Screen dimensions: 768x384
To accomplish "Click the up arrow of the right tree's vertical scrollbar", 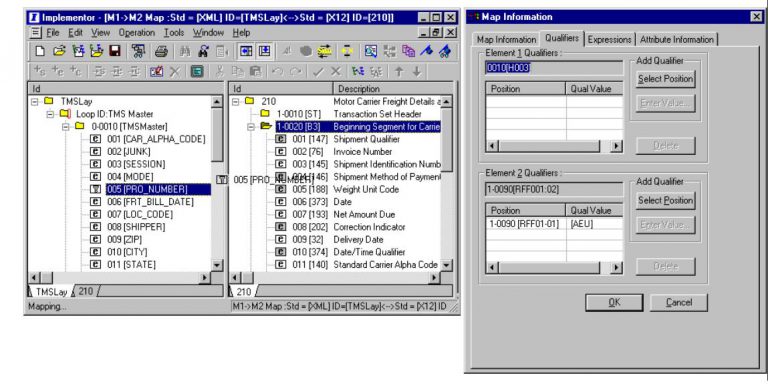I will tap(446, 102).
